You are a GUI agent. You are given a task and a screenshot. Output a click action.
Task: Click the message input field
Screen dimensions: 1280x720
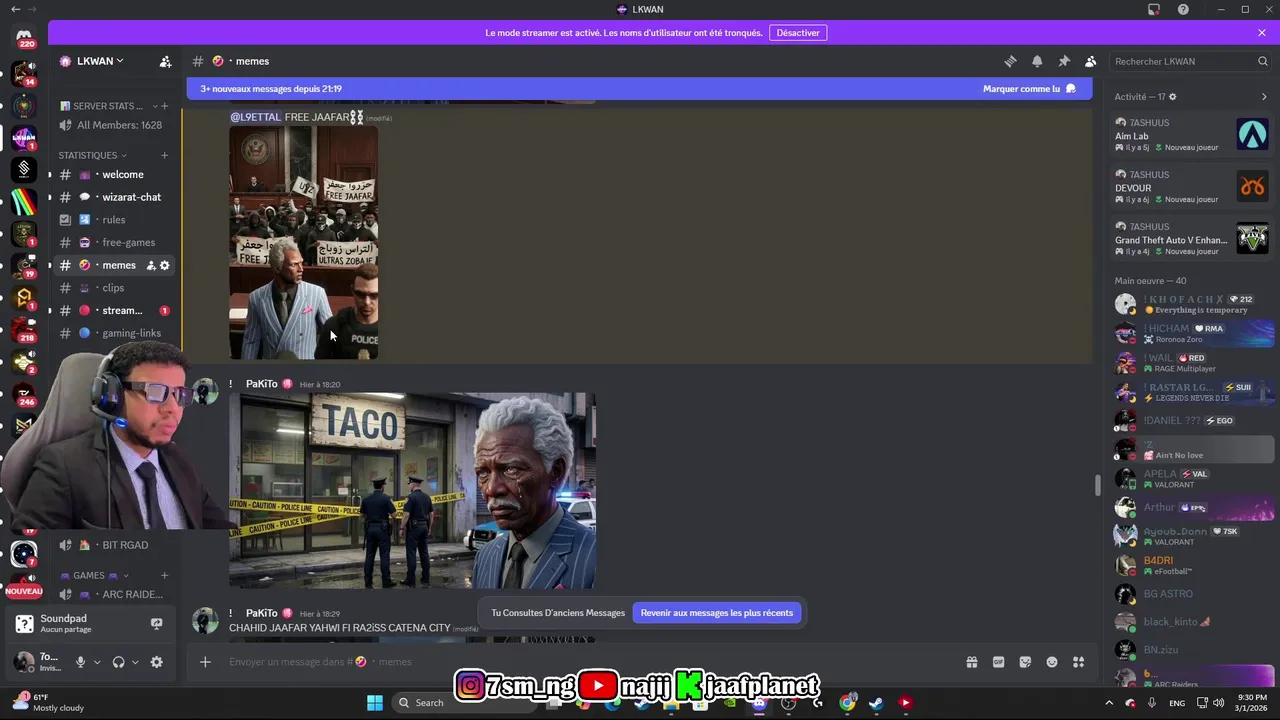(590, 662)
